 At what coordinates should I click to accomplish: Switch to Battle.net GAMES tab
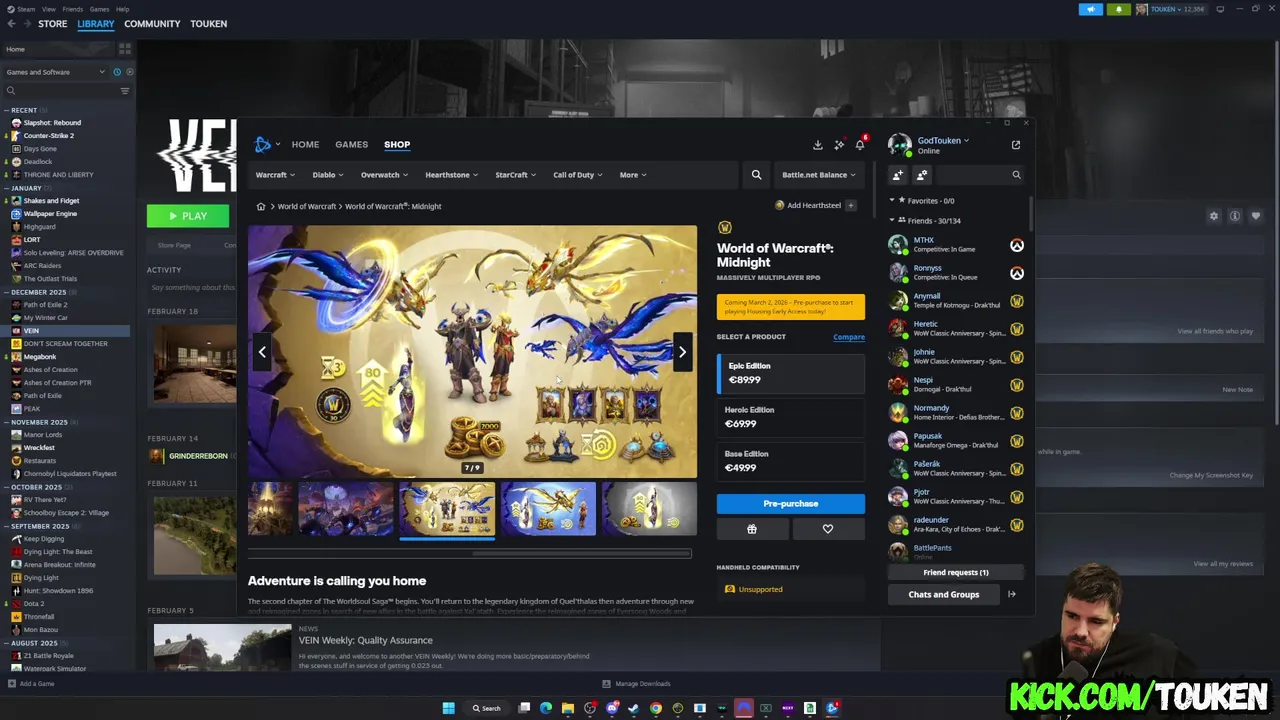click(351, 145)
